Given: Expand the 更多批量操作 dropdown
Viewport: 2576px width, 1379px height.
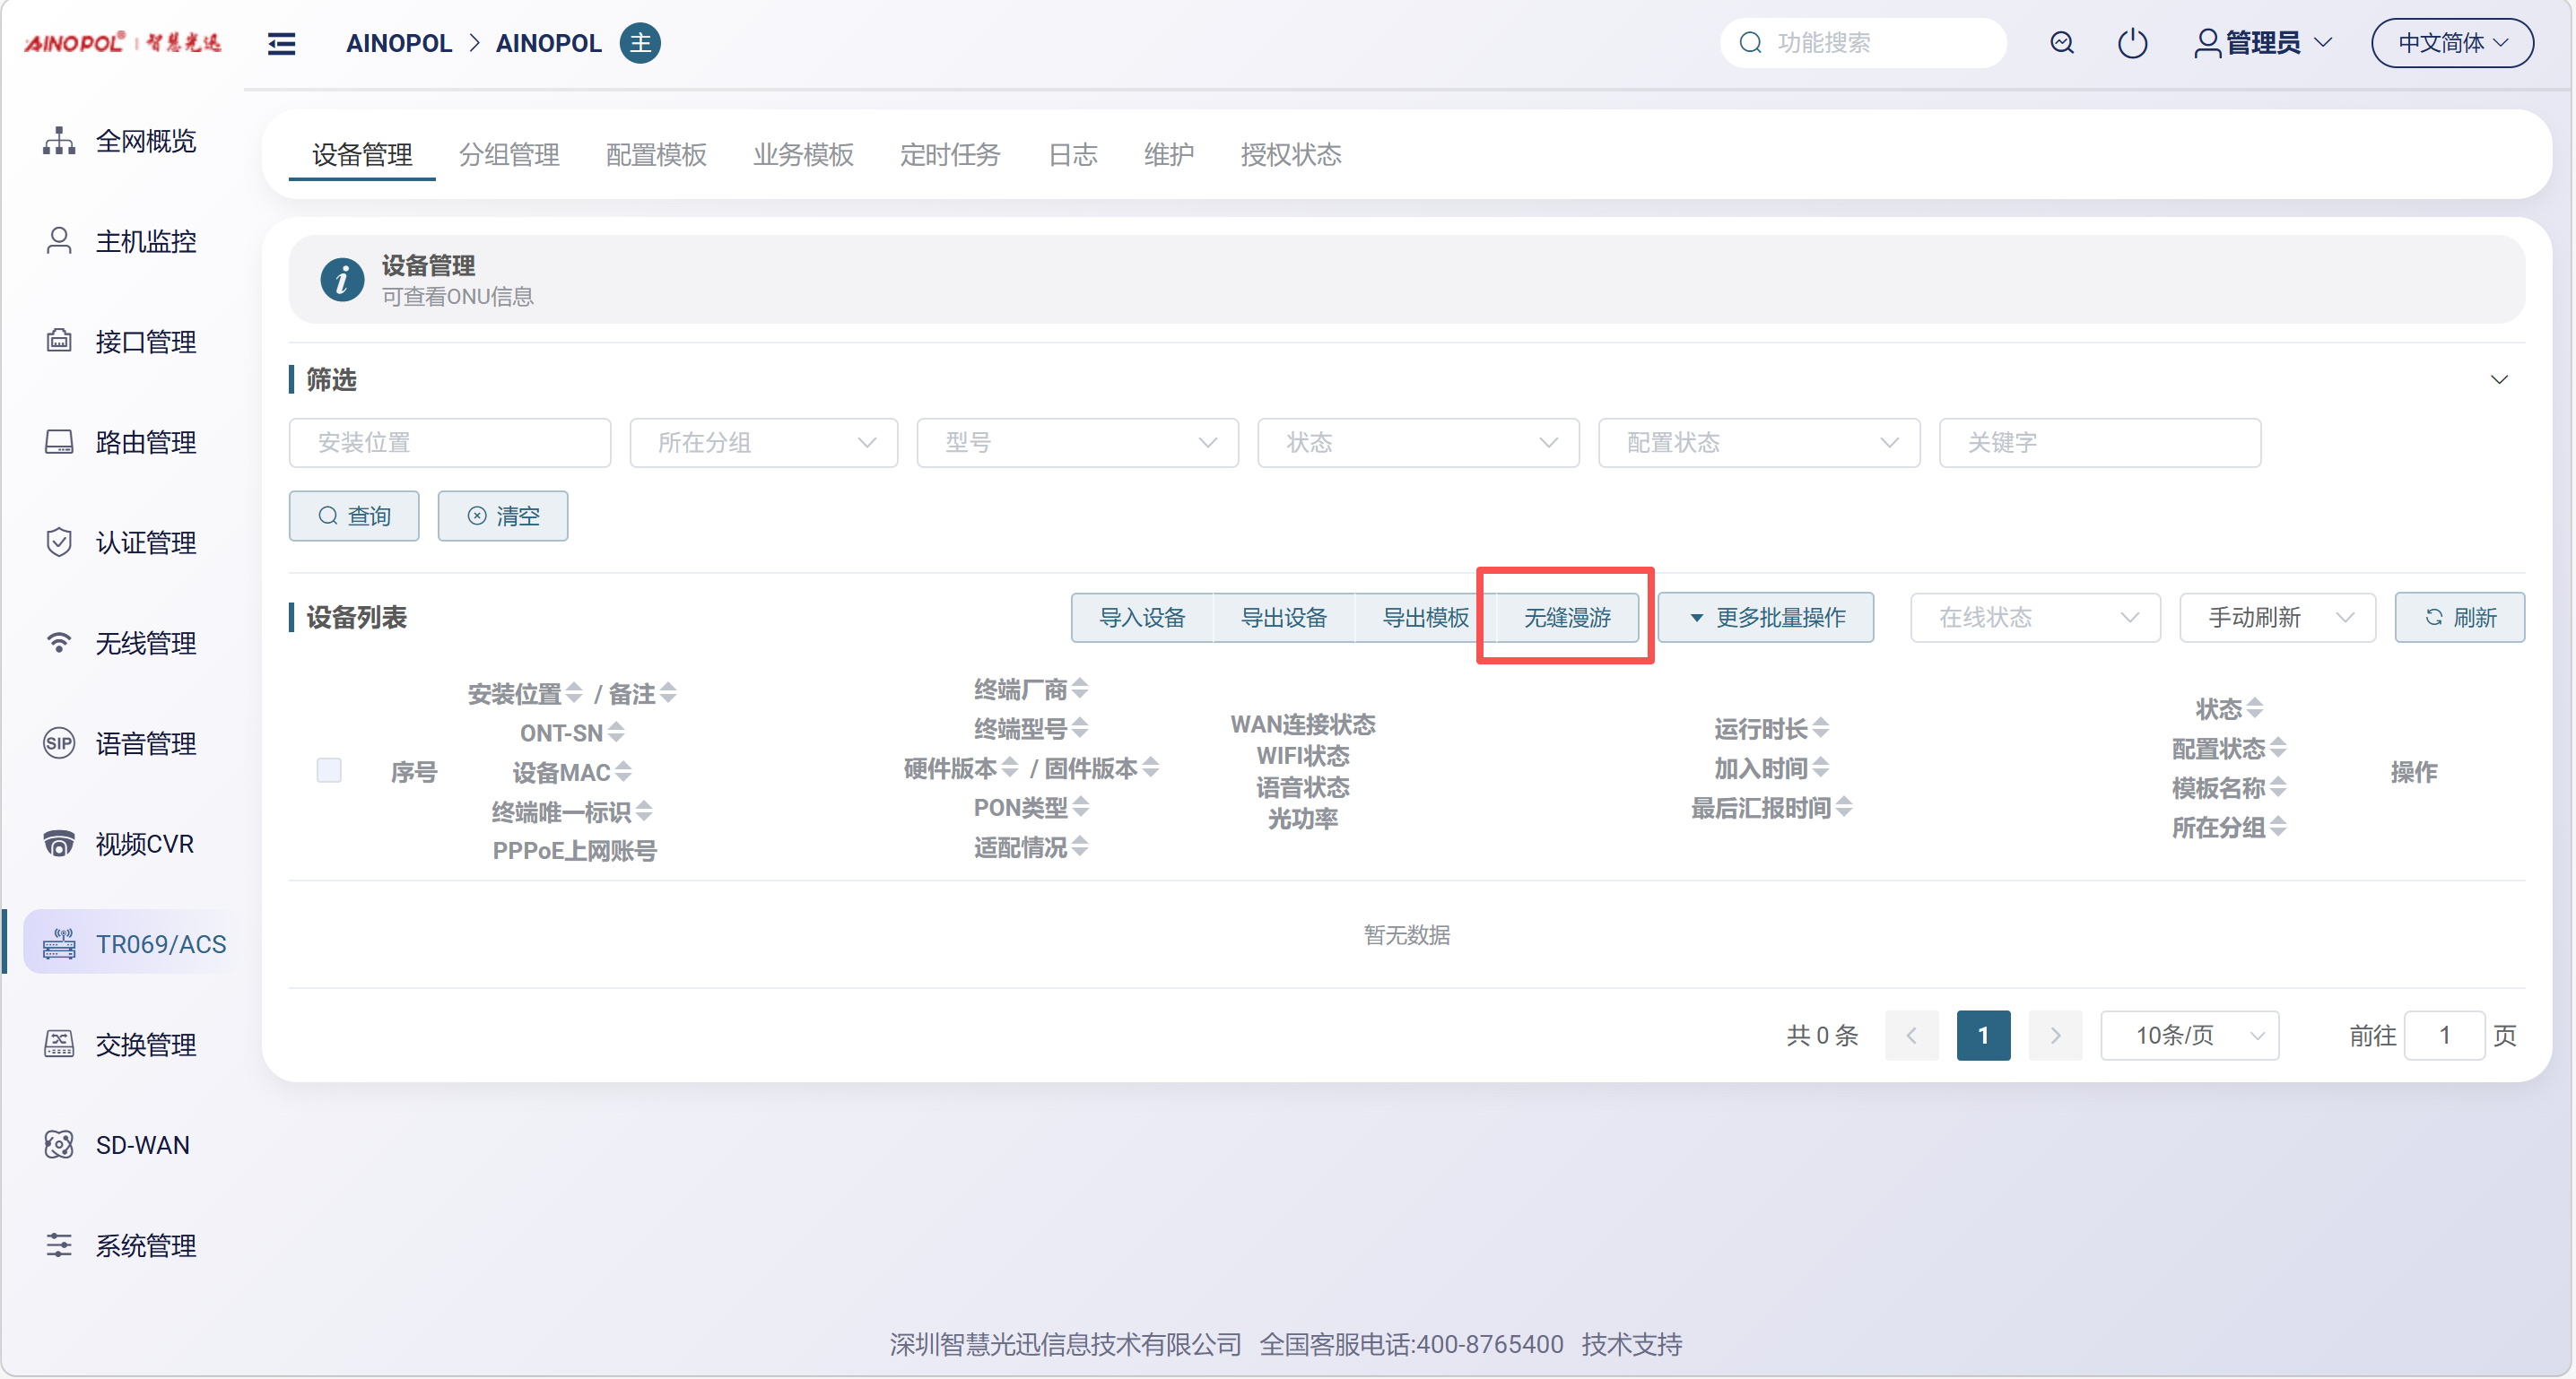Looking at the screenshot, I should [x=1765, y=618].
